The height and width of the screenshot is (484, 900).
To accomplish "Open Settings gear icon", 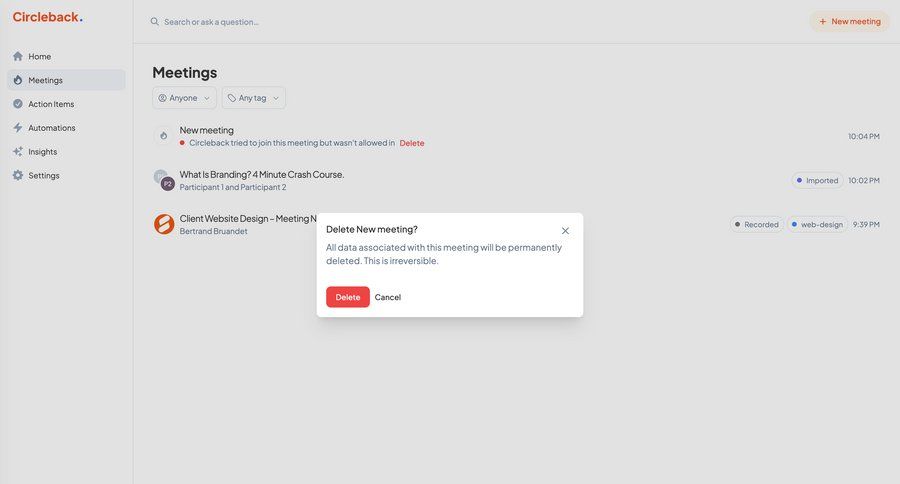I will pyautogui.click(x=18, y=176).
